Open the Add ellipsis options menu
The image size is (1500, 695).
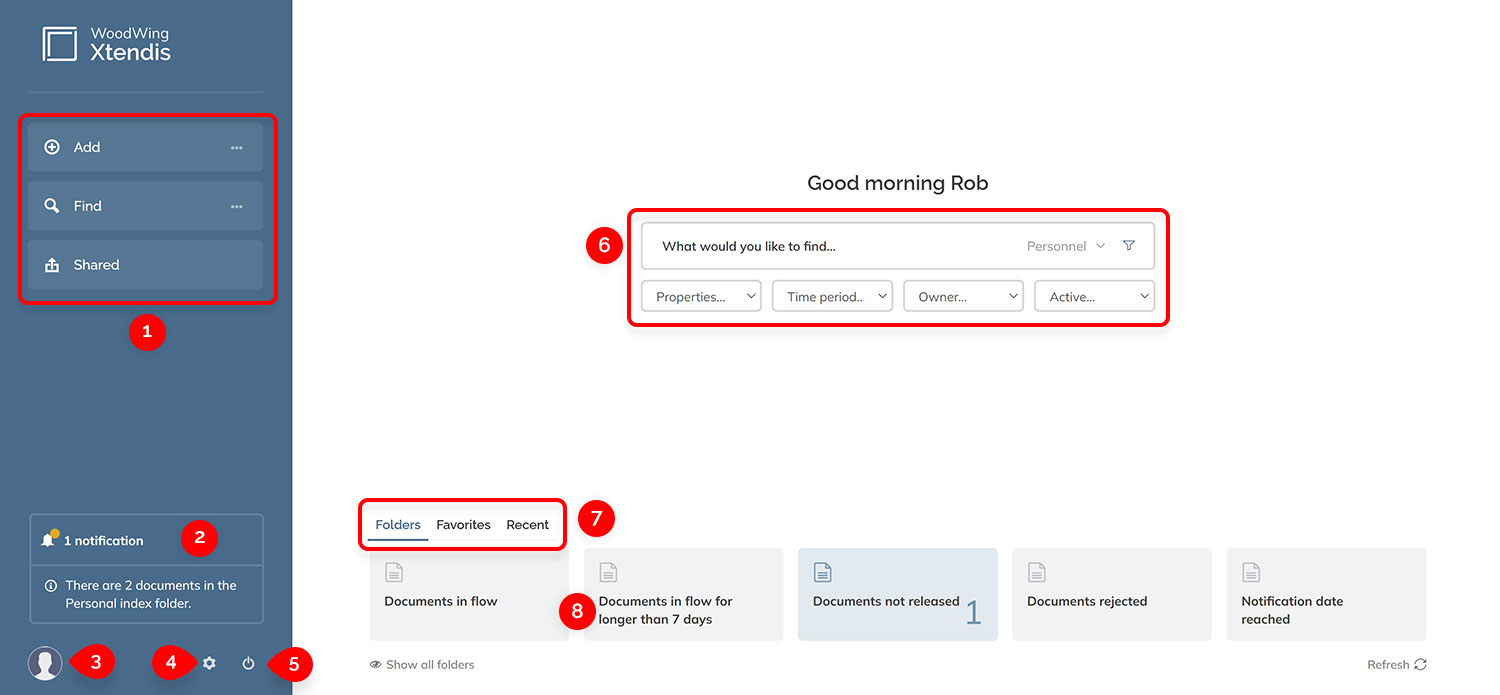236,147
